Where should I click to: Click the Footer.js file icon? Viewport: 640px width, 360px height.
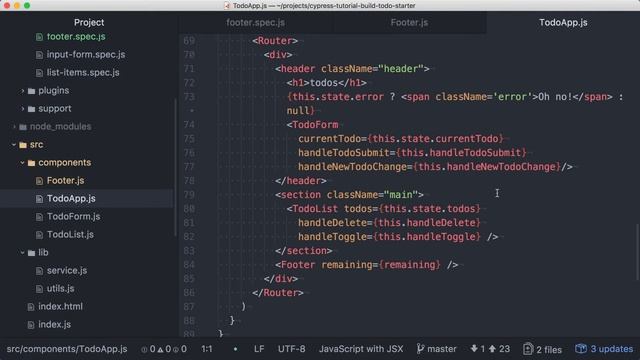pyautogui.click(x=39, y=181)
